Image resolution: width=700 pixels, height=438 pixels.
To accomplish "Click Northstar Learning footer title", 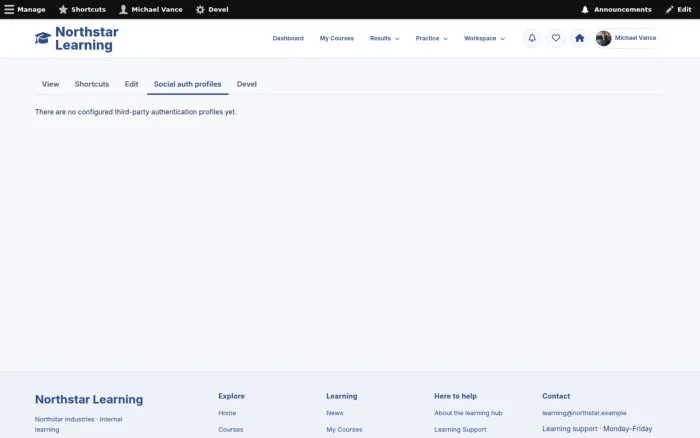I will point(89,399).
